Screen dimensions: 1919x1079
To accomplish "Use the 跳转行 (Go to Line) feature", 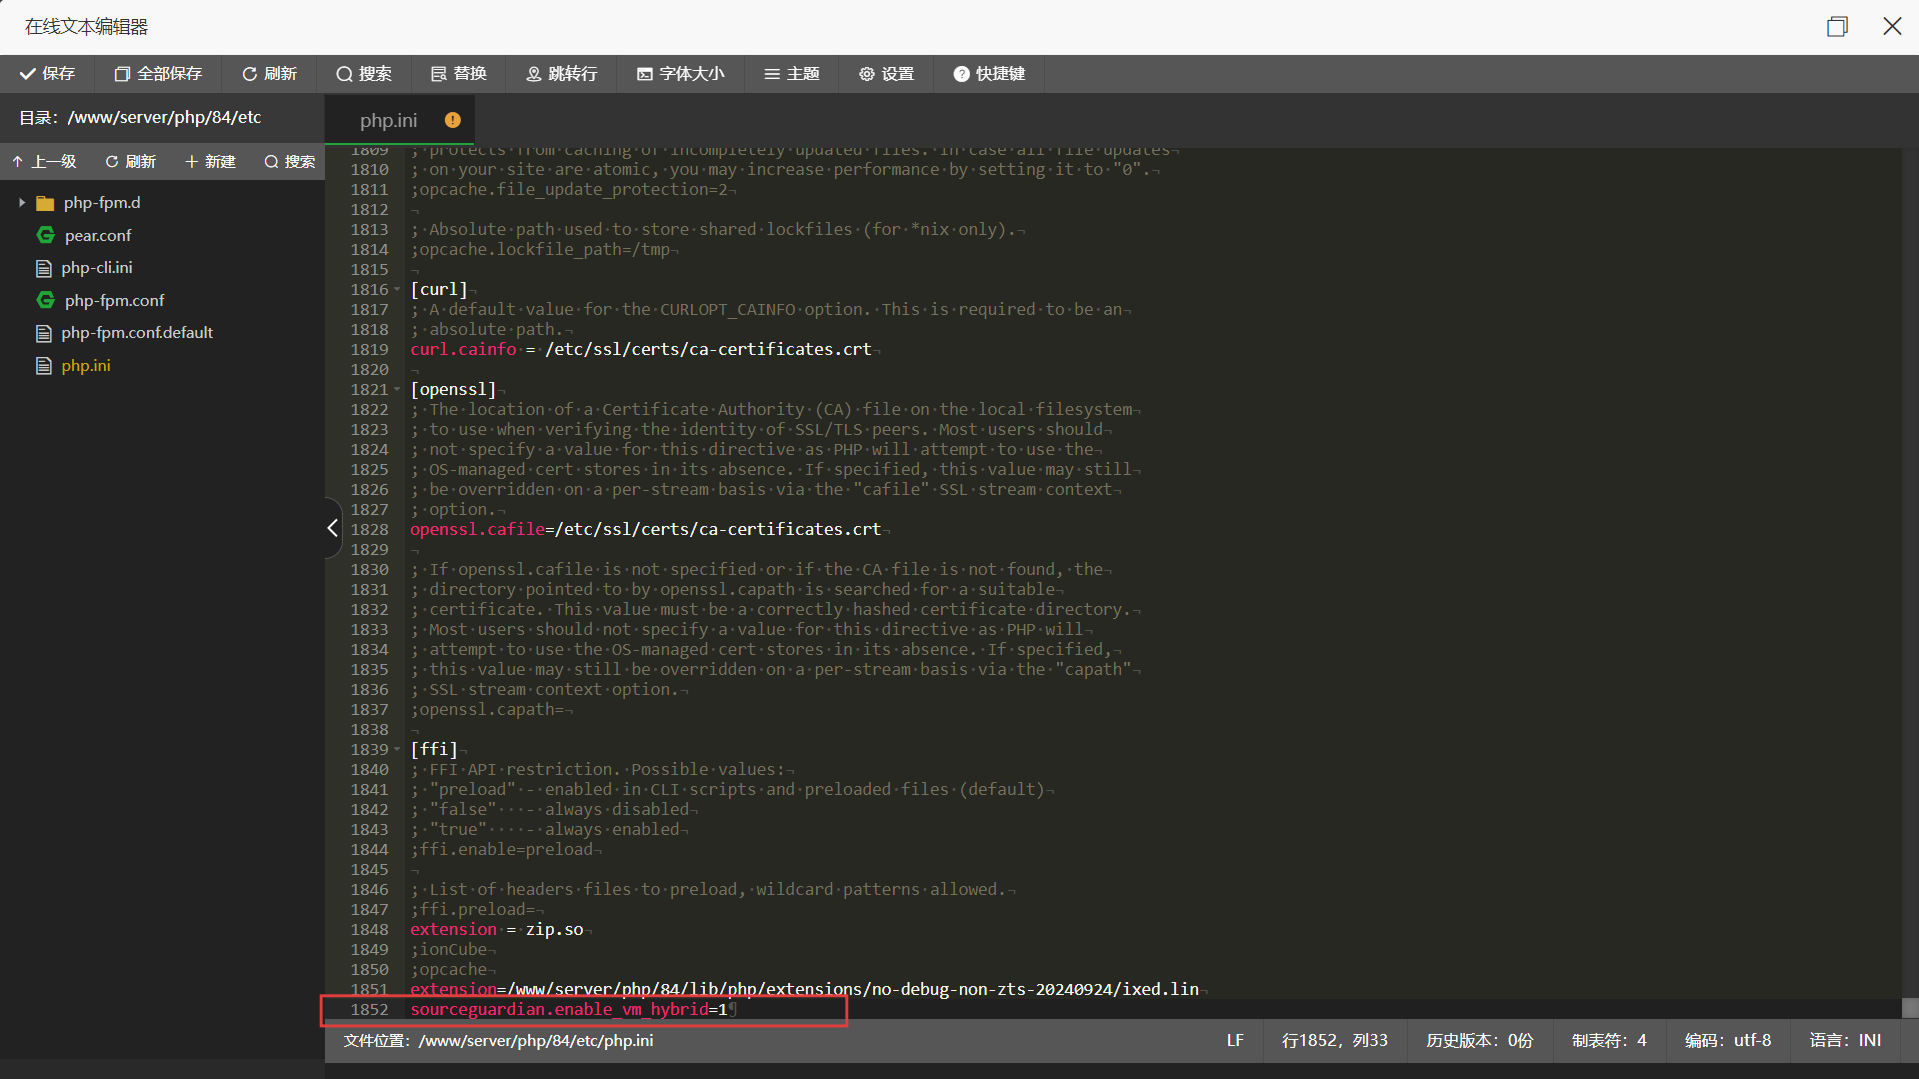I will pyautogui.click(x=561, y=73).
